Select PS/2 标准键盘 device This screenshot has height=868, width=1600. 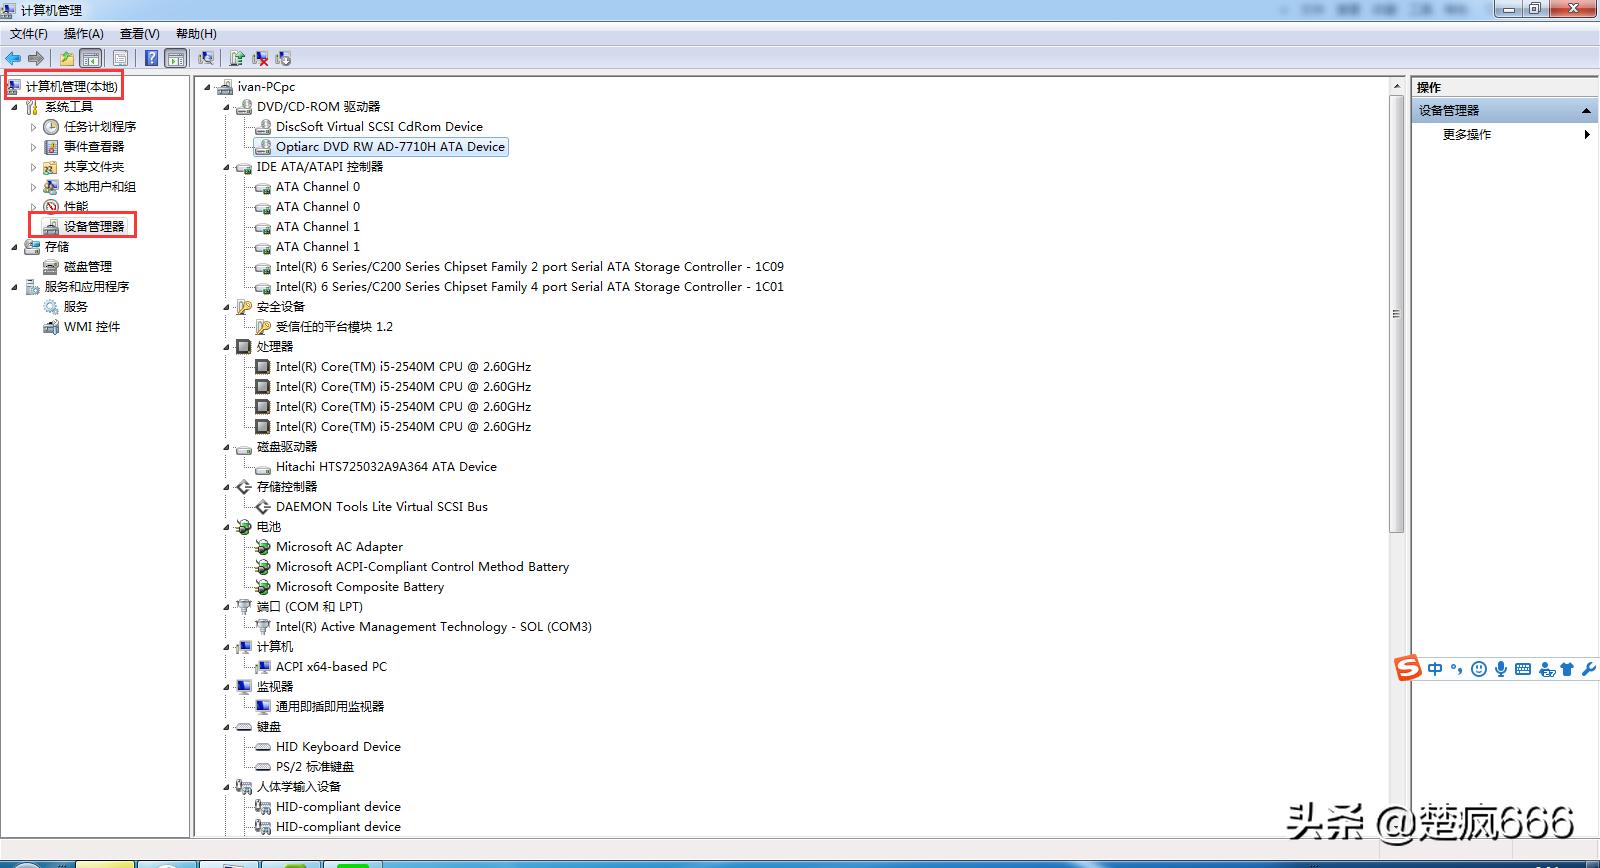(x=315, y=767)
